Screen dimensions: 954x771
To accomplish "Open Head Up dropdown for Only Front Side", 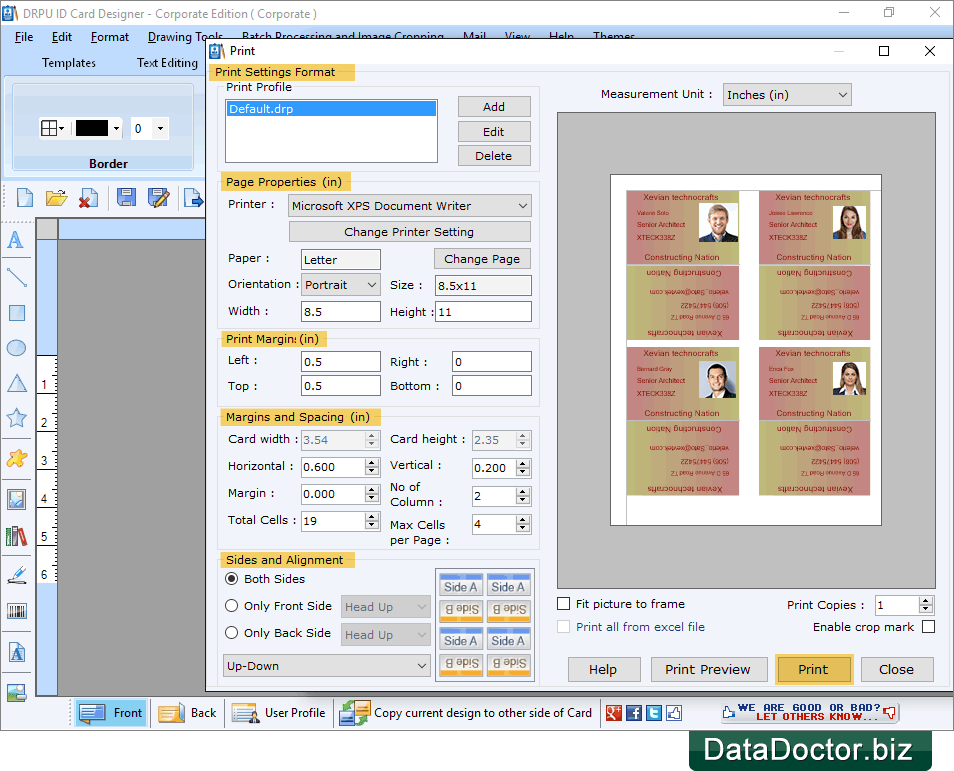I will pos(386,607).
